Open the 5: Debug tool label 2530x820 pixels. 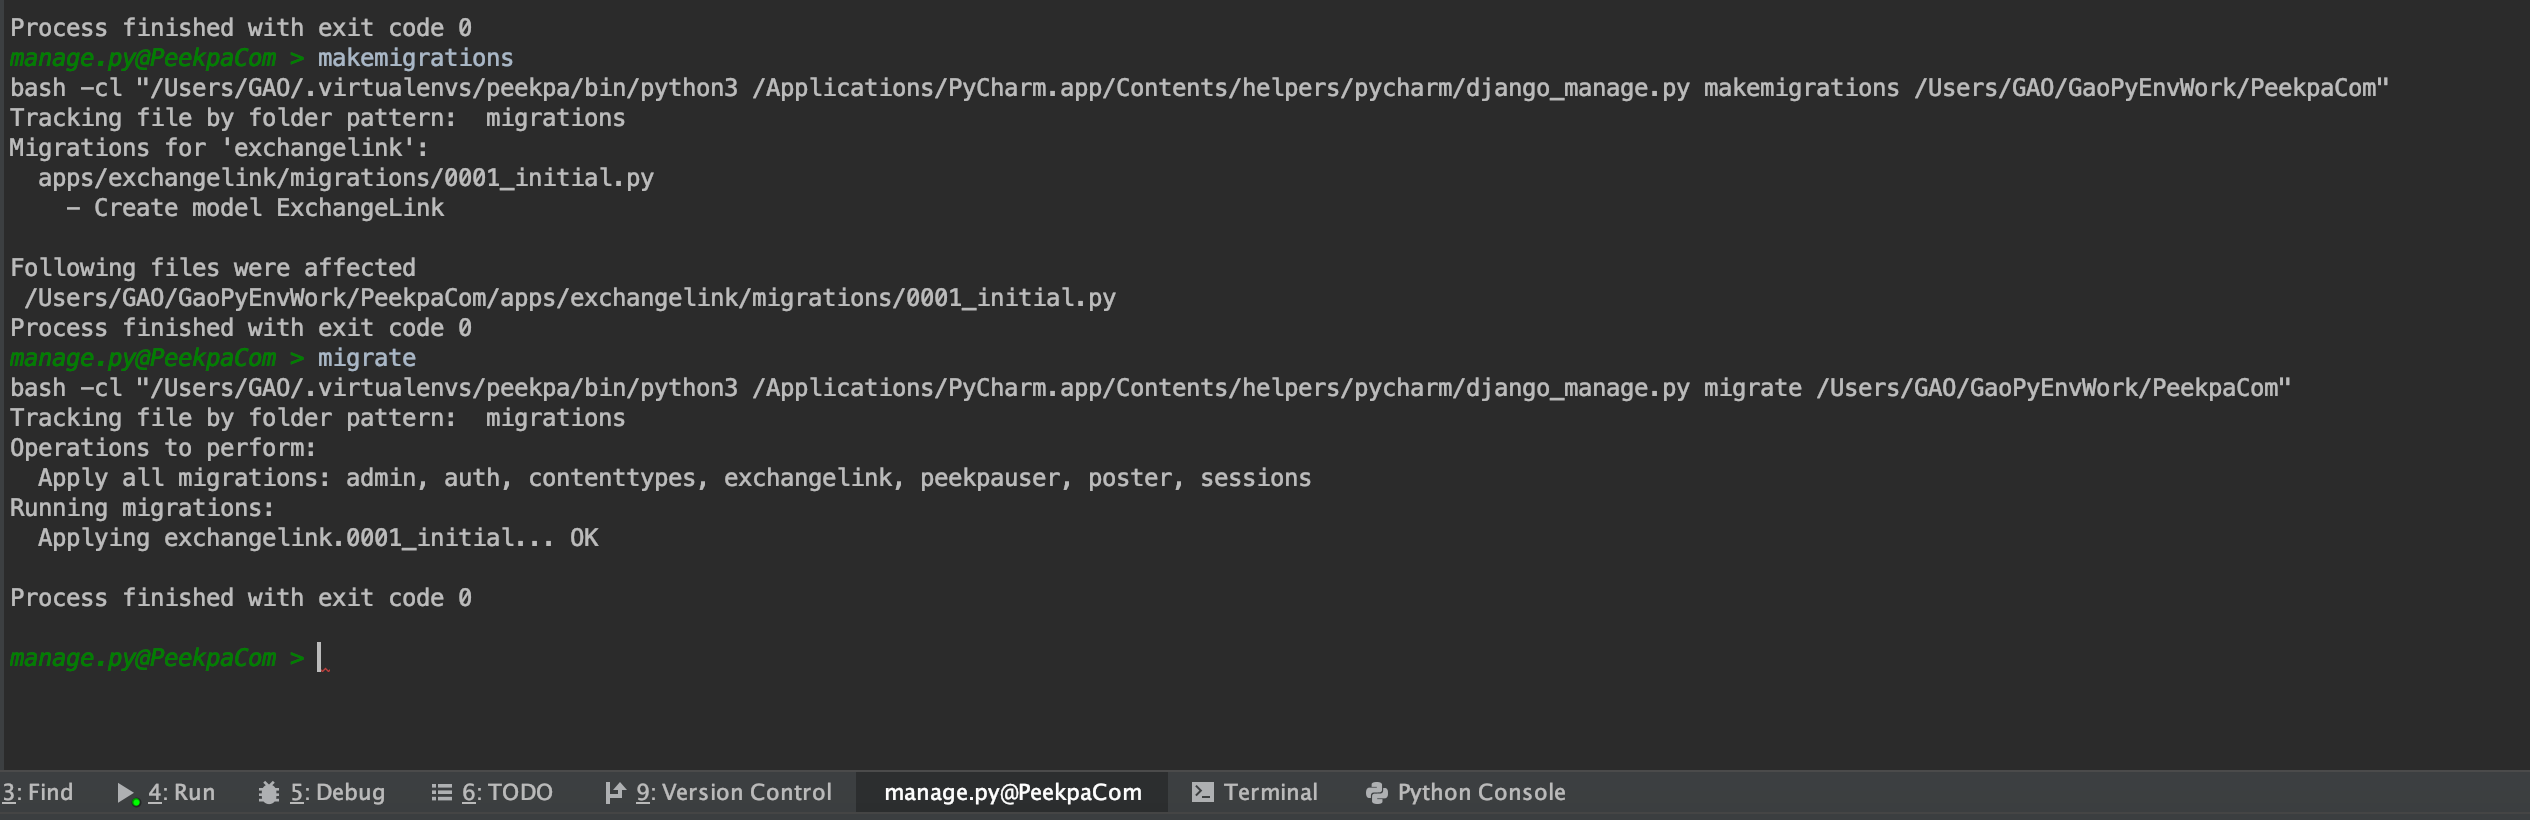337,793
